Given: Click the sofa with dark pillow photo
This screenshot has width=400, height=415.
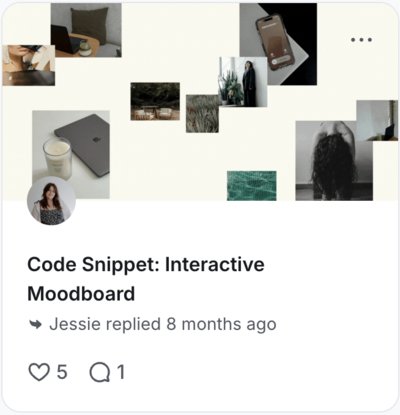Looking at the screenshot, I should click(x=86, y=30).
